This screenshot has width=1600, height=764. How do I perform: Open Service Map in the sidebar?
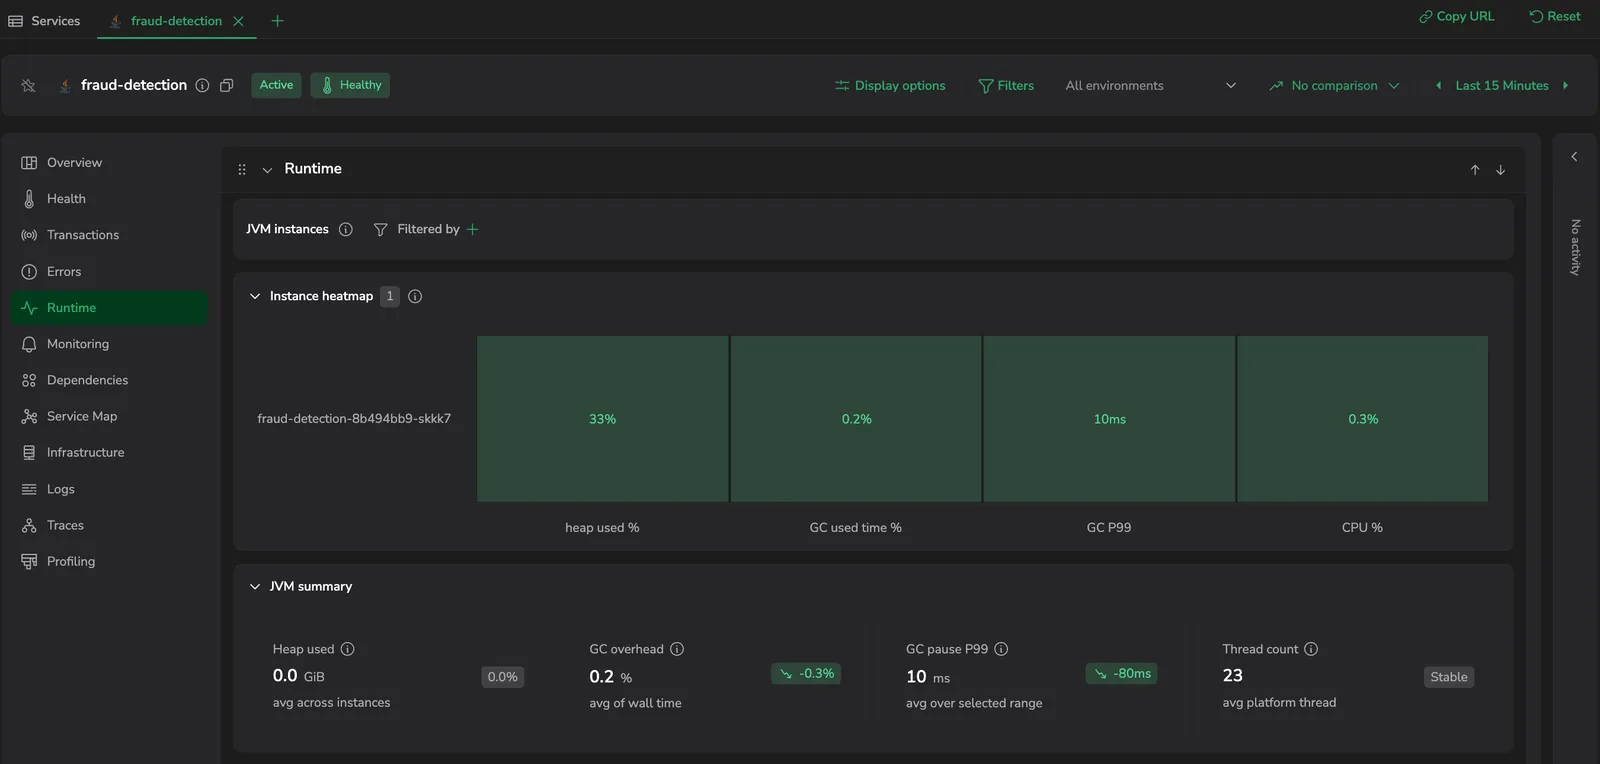point(109,416)
